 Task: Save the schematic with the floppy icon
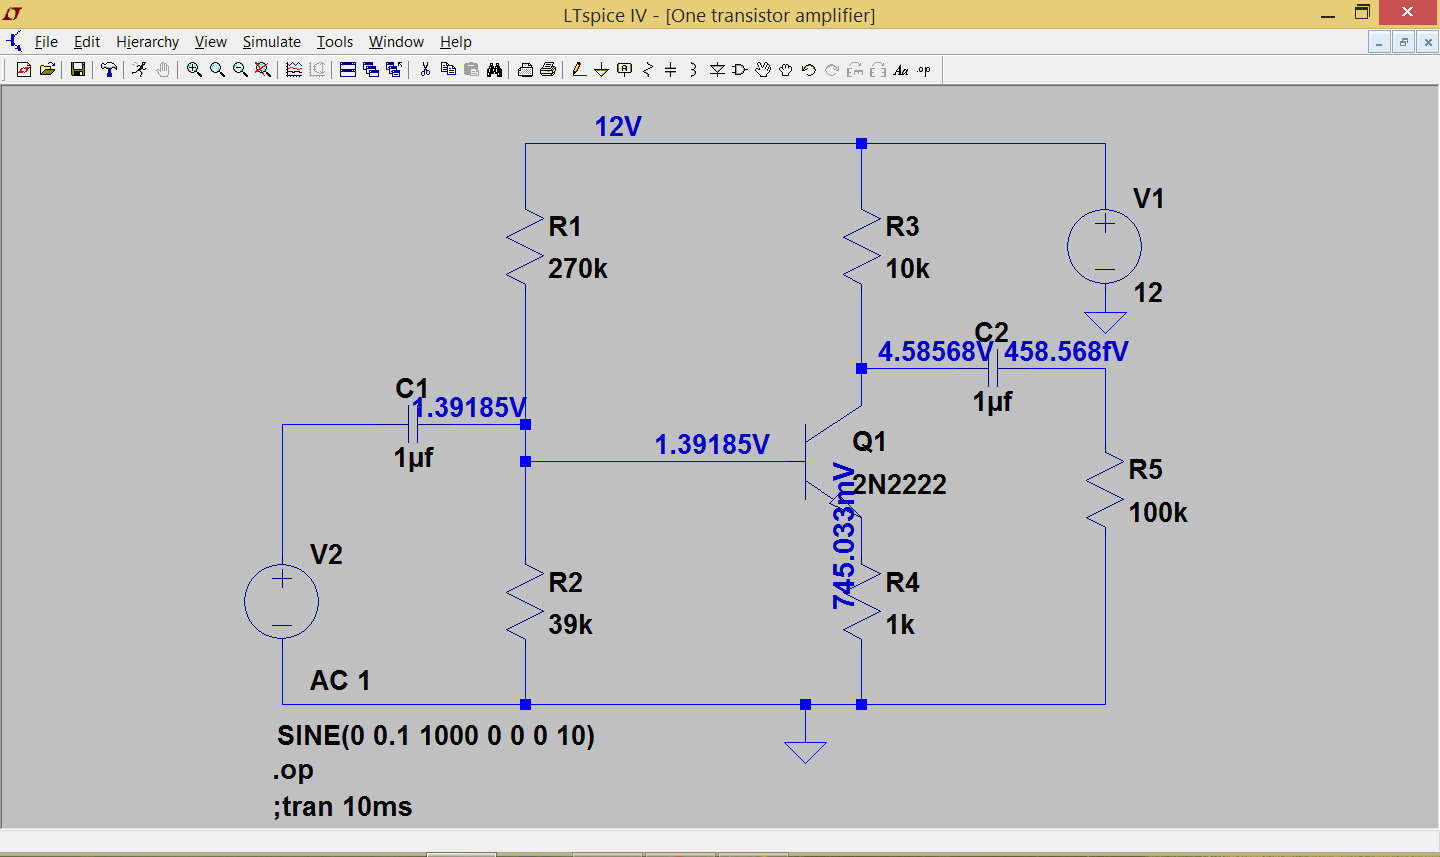77,70
